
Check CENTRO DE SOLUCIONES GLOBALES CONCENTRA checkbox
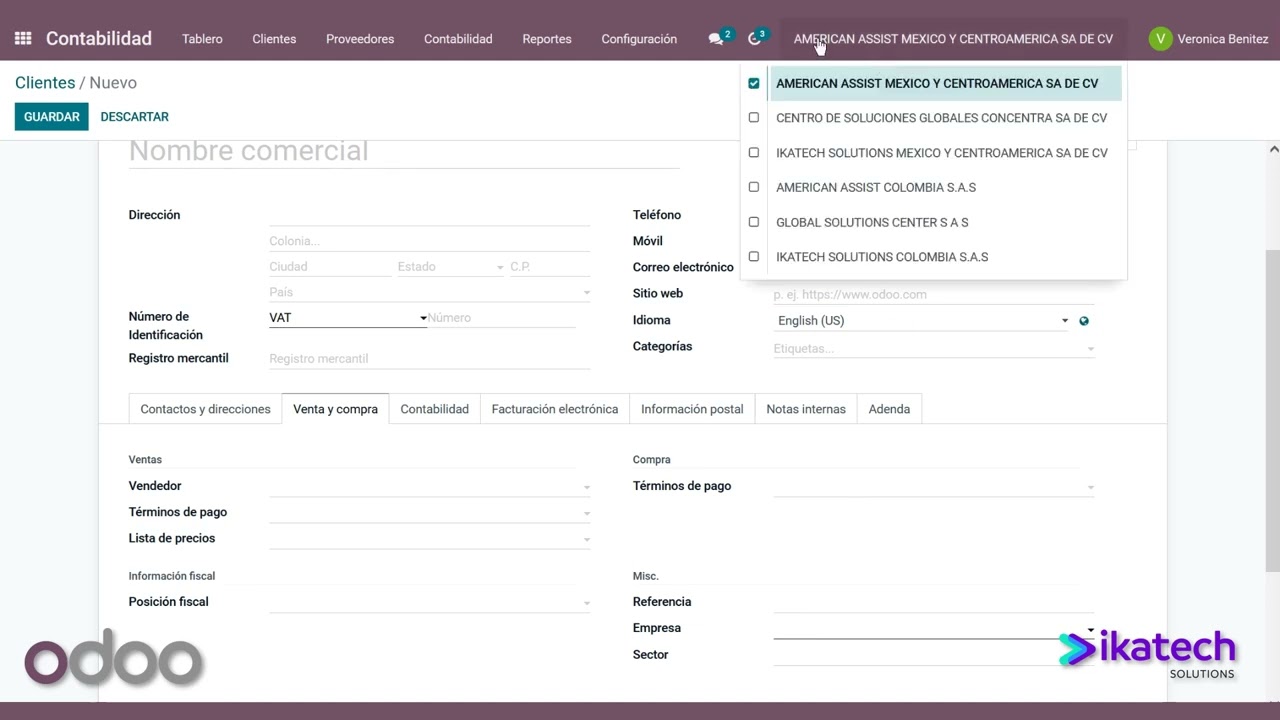[x=754, y=118]
